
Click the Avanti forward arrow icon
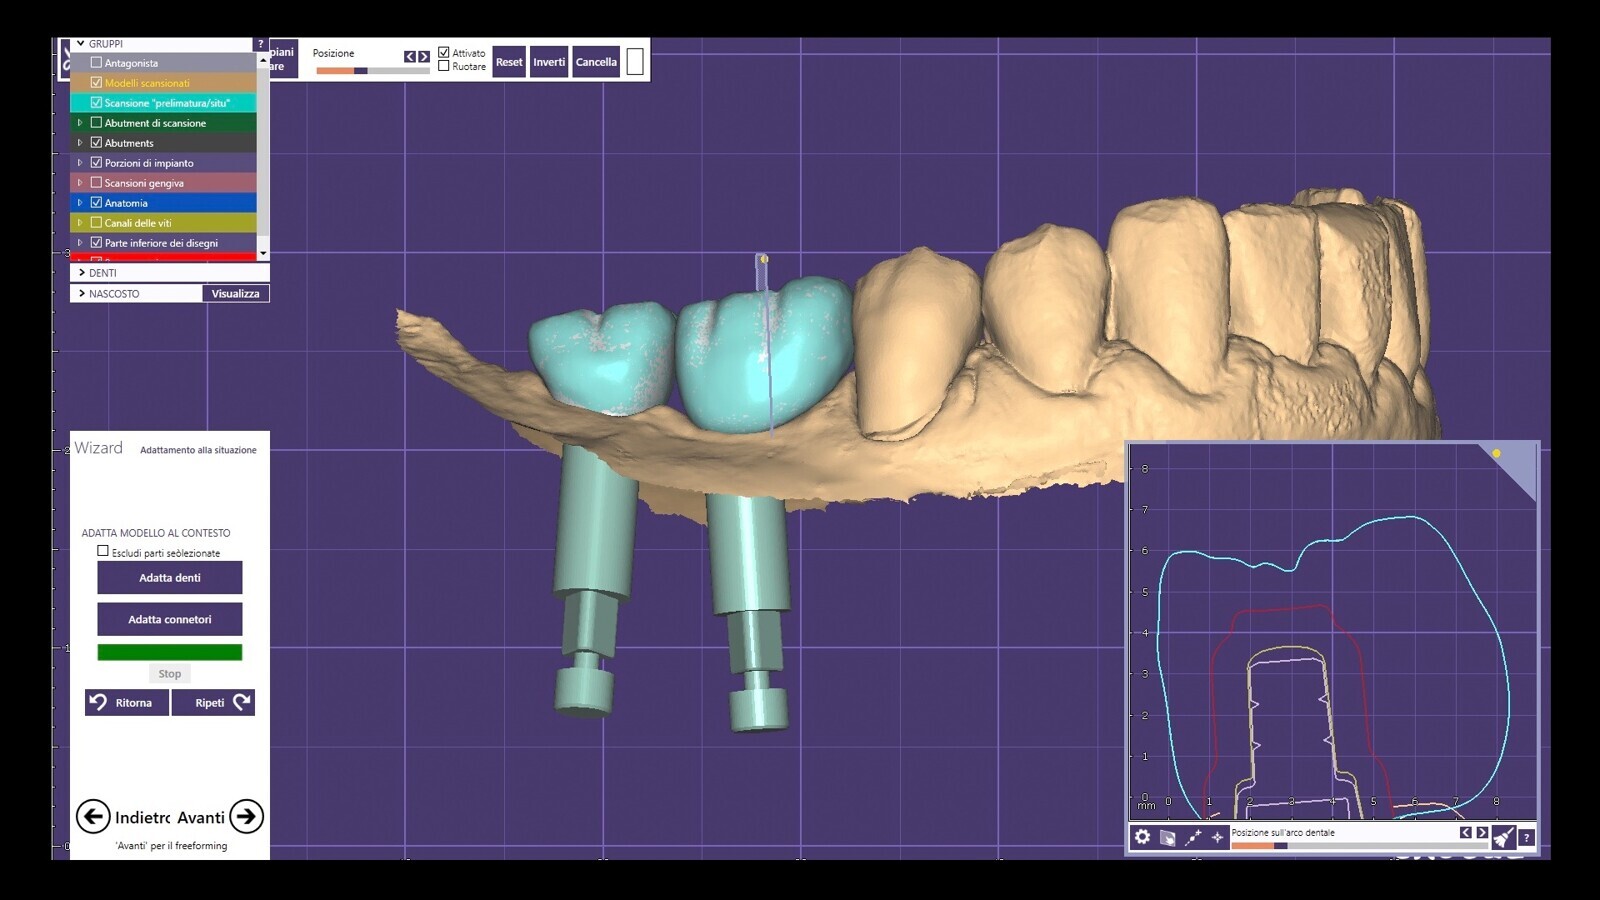pyautogui.click(x=246, y=817)
